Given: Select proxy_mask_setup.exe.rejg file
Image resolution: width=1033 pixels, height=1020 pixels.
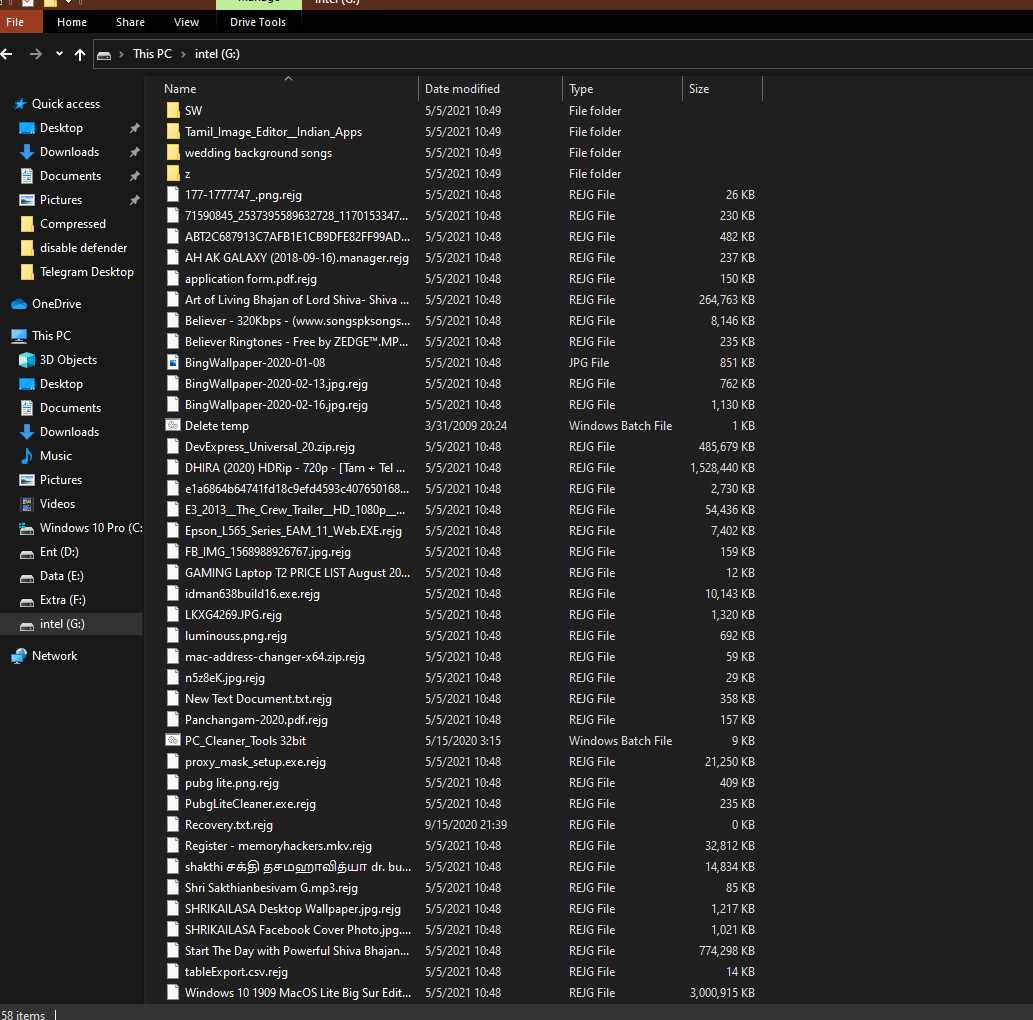Looking at the screenshot, I should pos(255,762).
